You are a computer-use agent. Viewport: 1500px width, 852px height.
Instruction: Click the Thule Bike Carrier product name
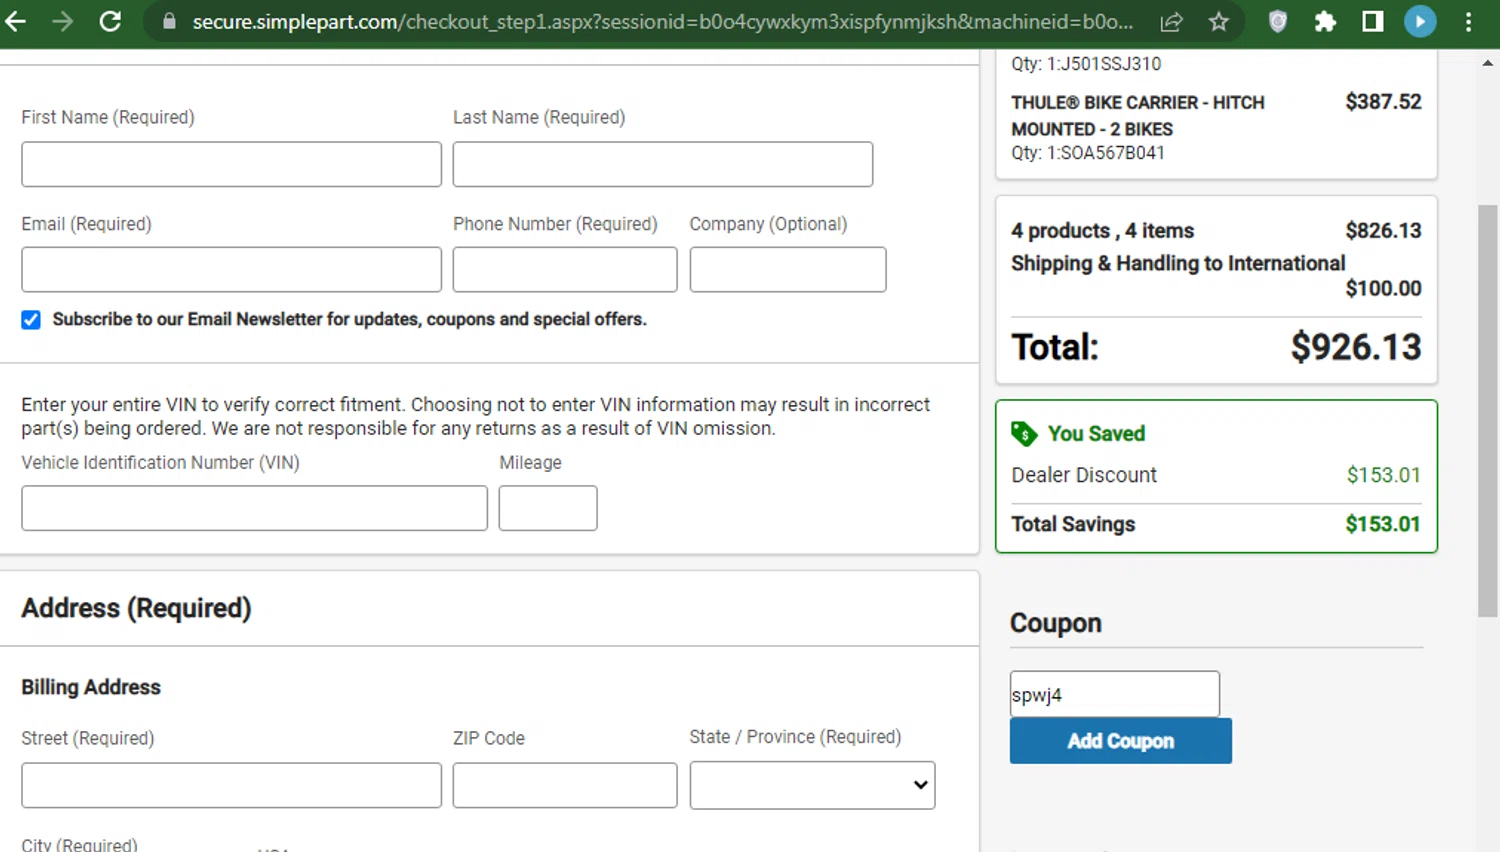1138,116
